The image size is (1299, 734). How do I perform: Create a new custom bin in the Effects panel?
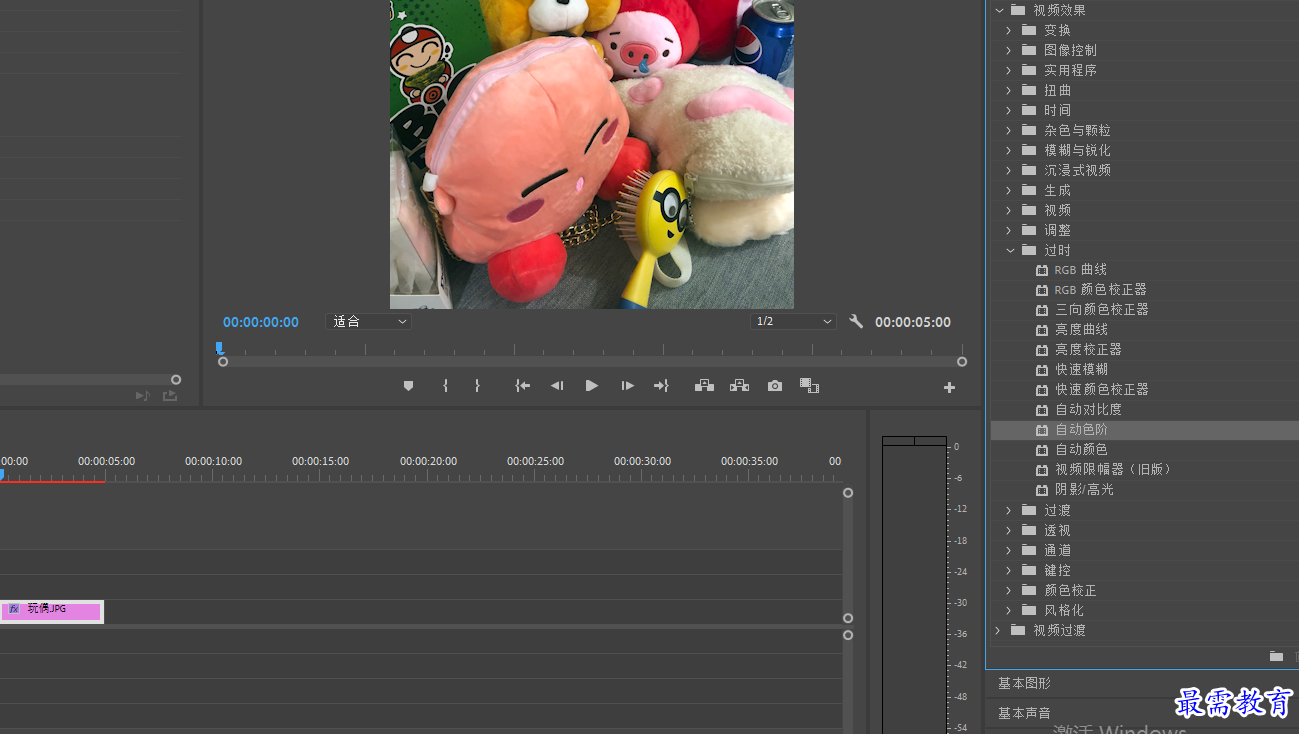1276,656
